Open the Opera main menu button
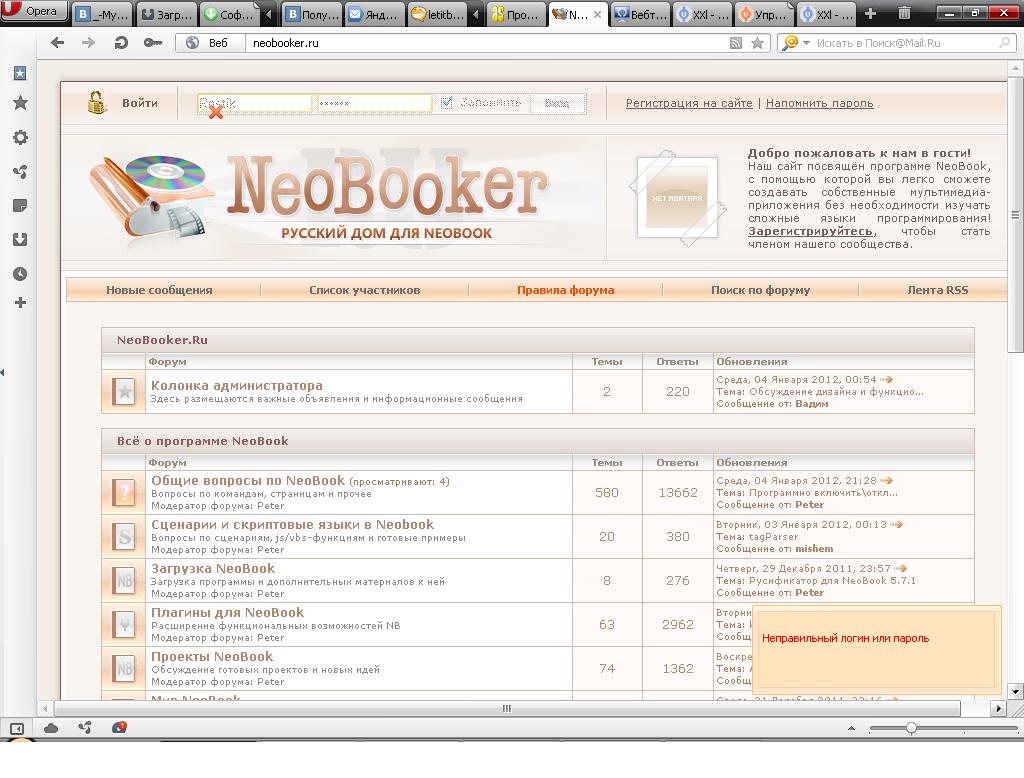The width and height of the screenshot is (1024, 778). (33, 11)
